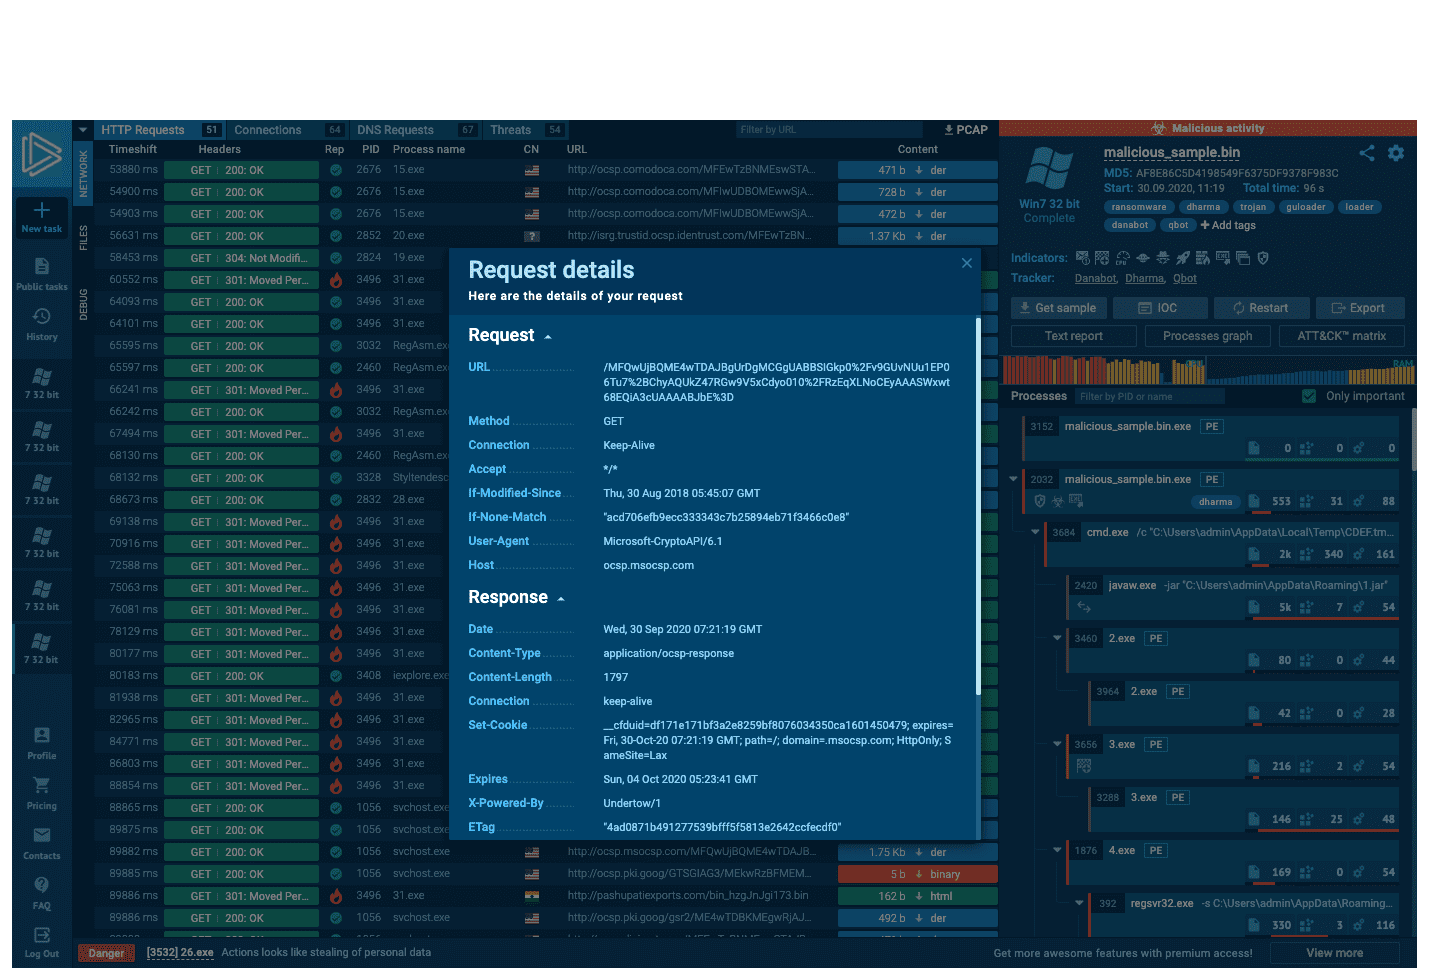
Task: Open the History page in the sidebar
Action: [x=42, y=323]
